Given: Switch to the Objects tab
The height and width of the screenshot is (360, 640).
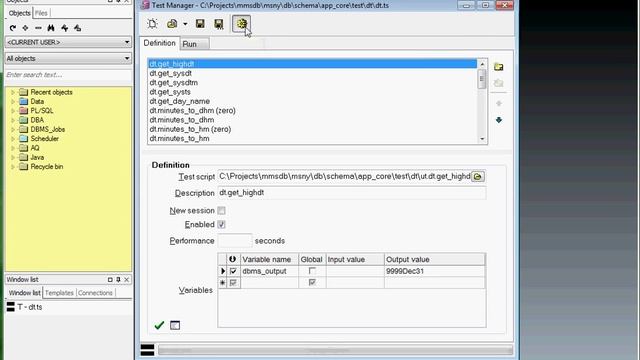Looking at the screenshot, I should tap(19, 13).
